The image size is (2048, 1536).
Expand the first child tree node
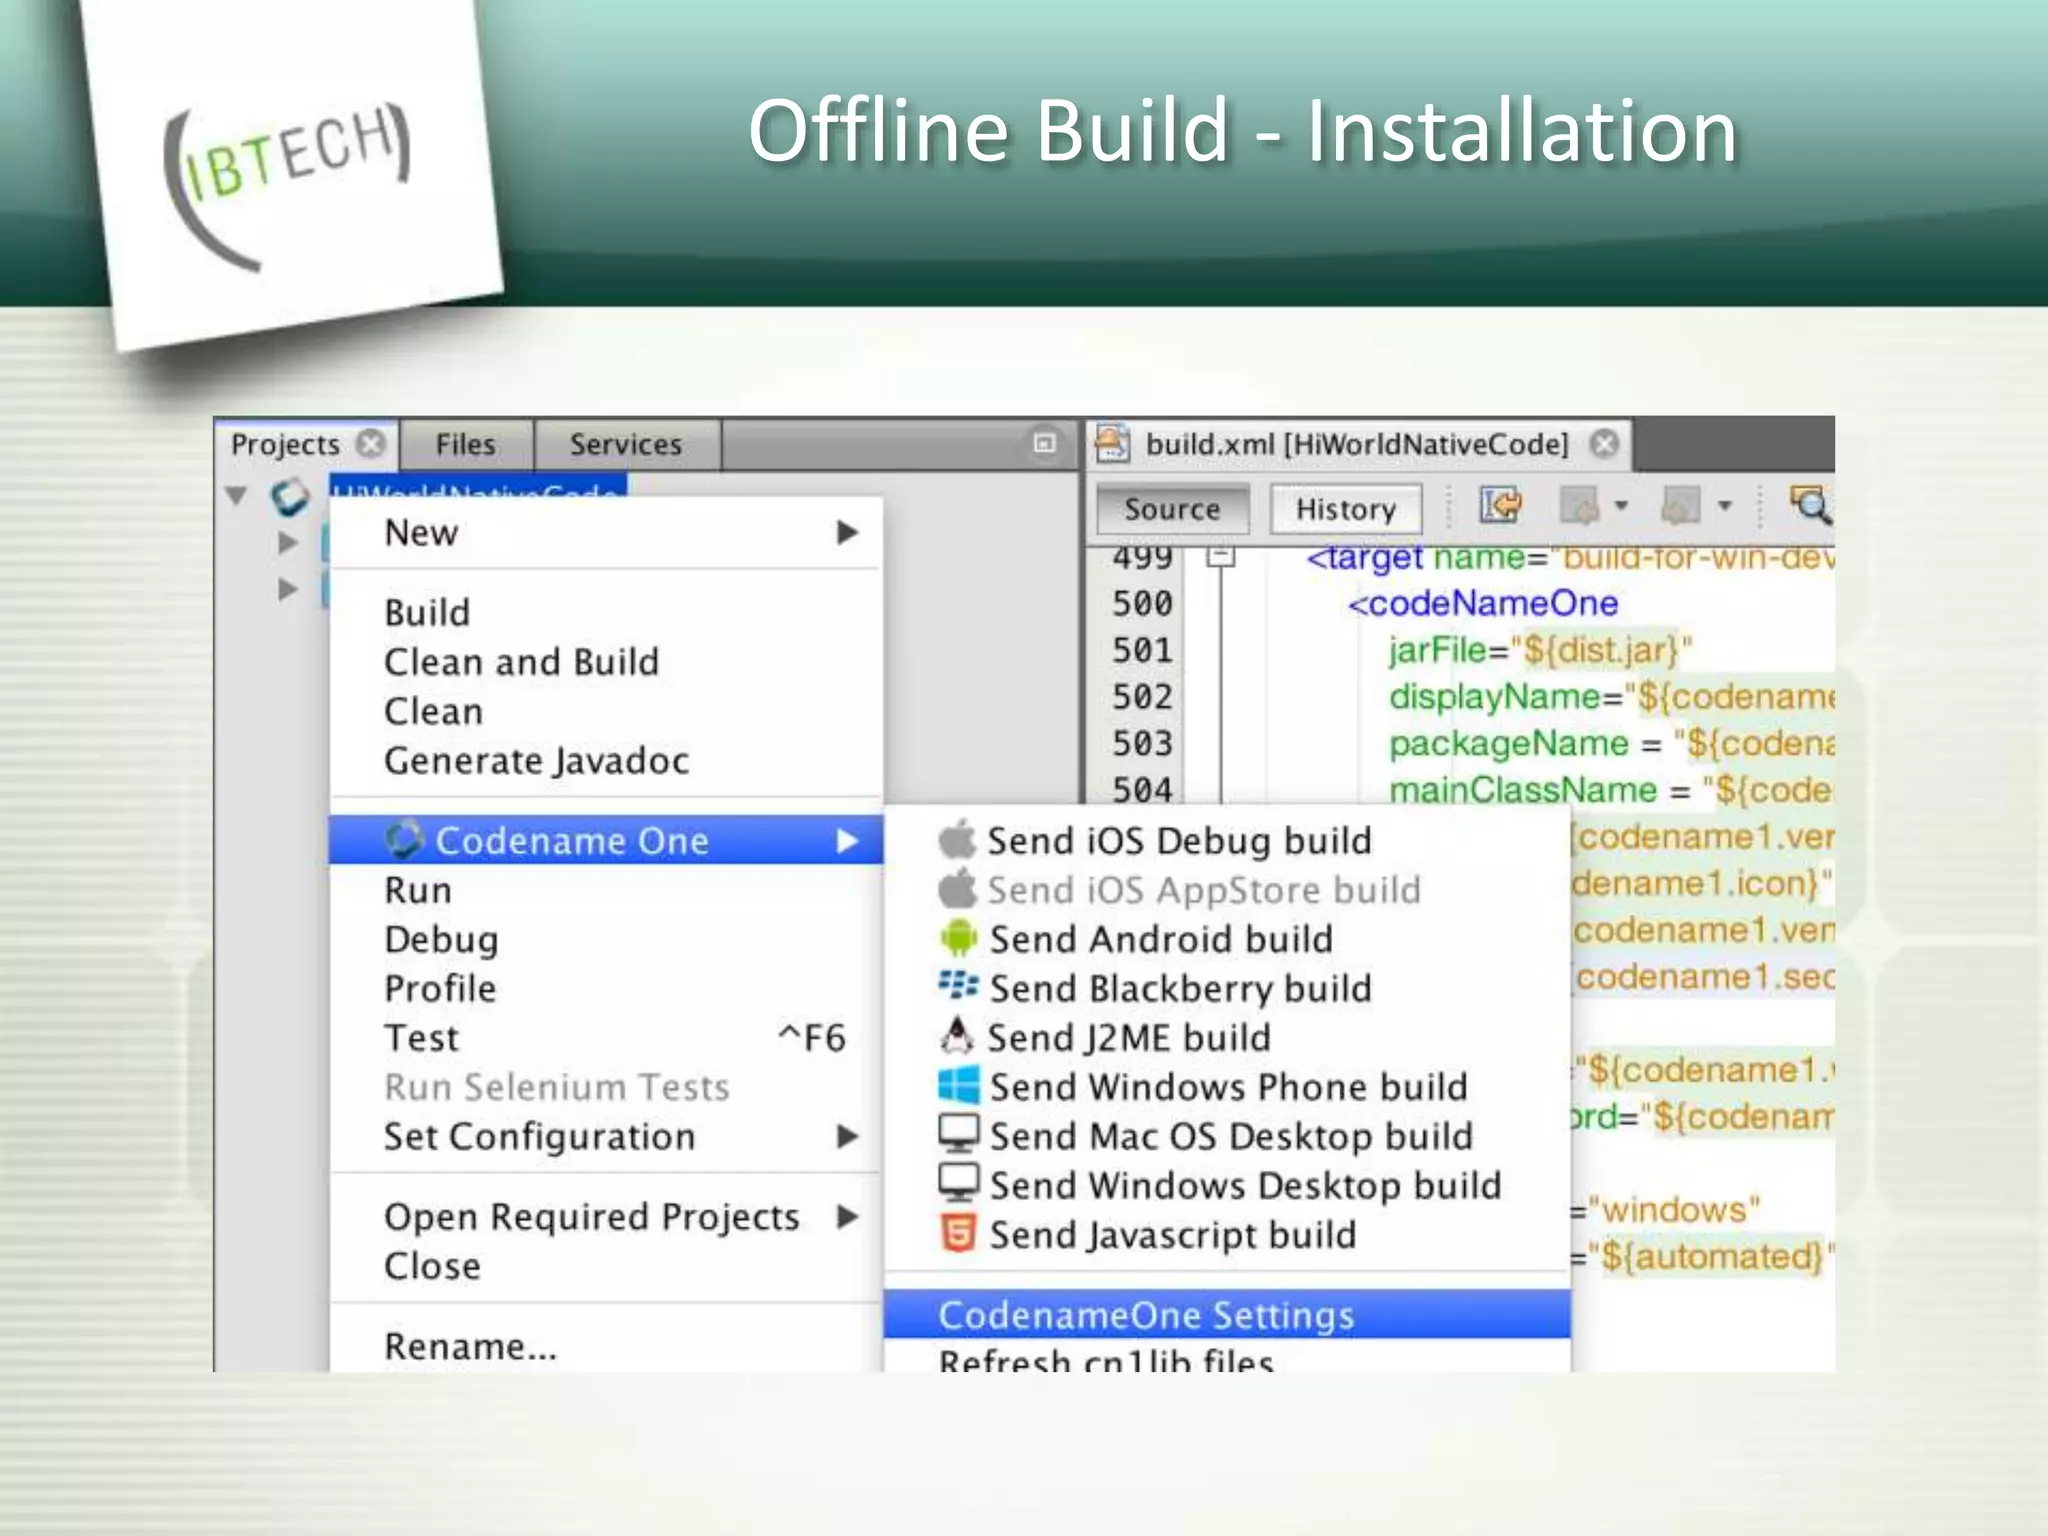(x=288, y=542)
